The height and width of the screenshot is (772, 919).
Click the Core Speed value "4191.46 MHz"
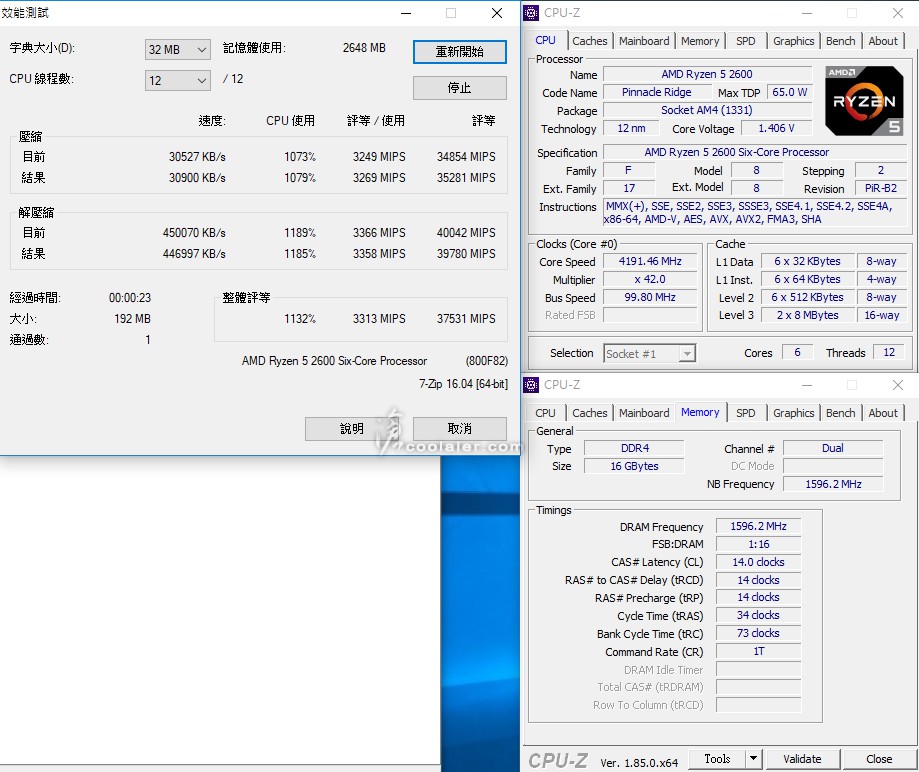pyautogui.click(x=650, y=261)
